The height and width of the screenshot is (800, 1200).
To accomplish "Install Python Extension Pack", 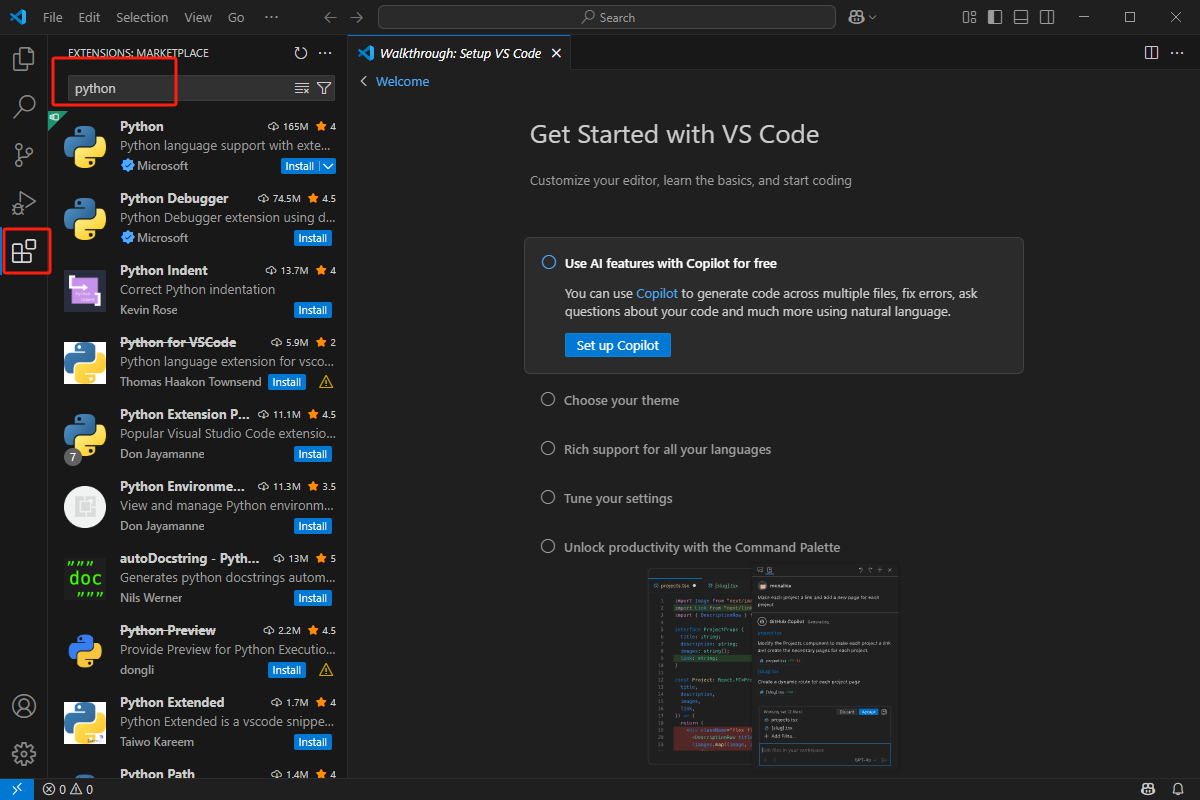I will pos(313,454).
